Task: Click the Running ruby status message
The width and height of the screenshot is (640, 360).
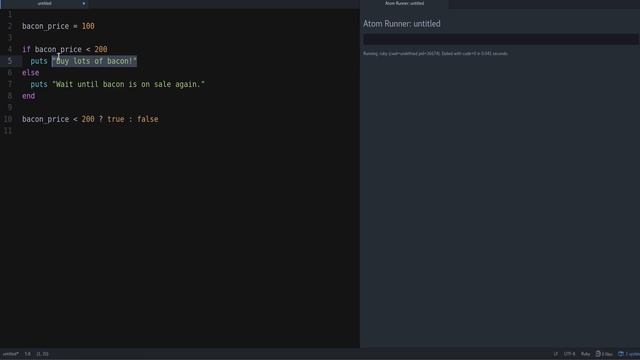Action: (435, 53)
